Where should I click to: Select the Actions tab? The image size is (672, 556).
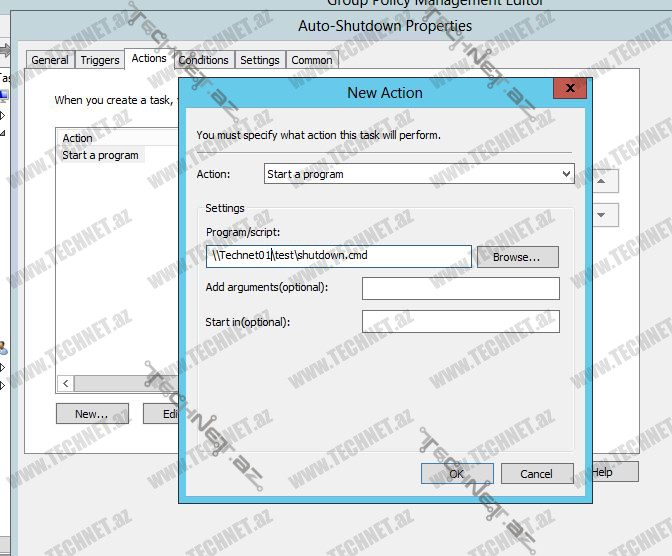[149, 59]
